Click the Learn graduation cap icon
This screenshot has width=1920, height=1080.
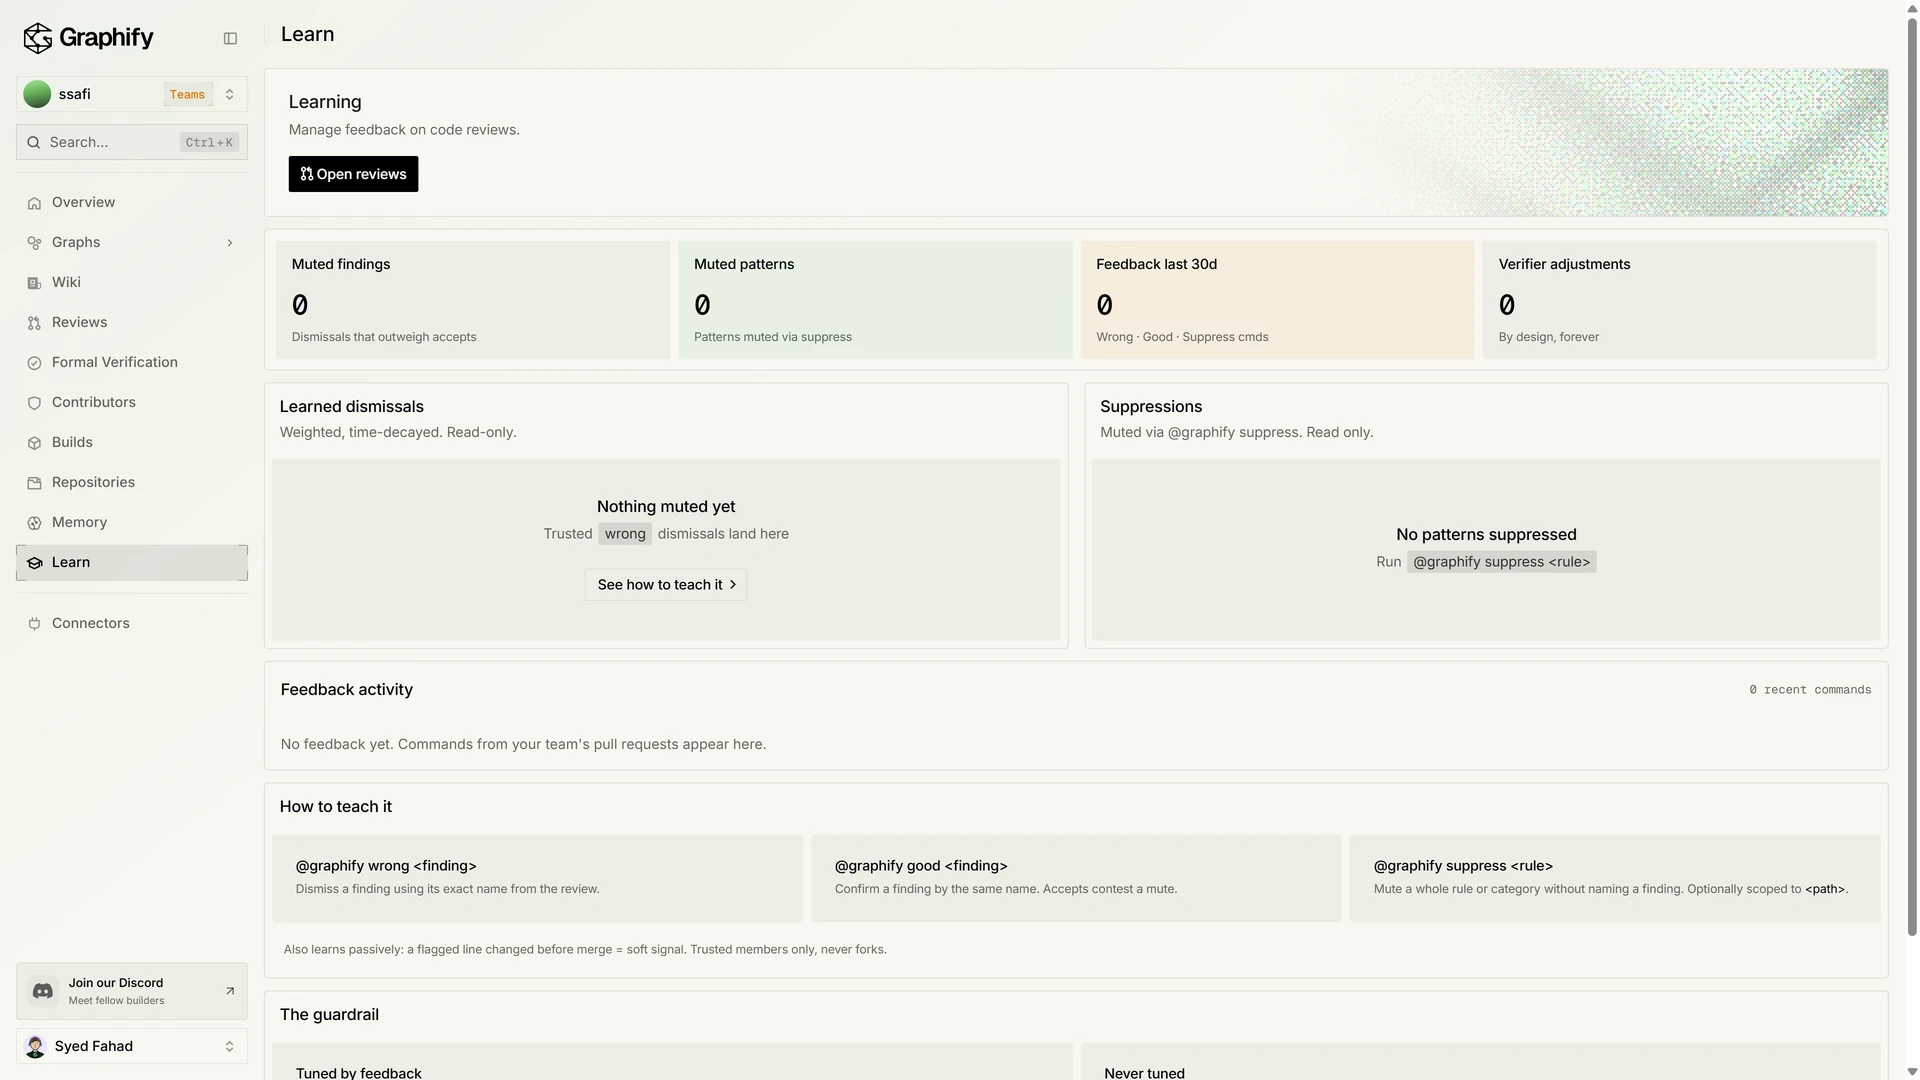point(34,563)
